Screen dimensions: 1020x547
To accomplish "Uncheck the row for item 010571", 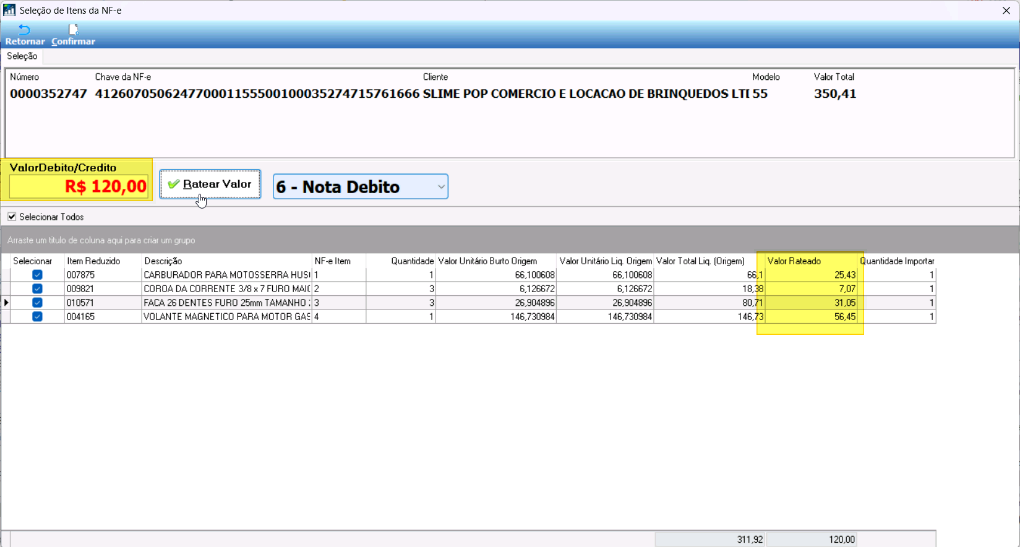I will coord(37,302).
